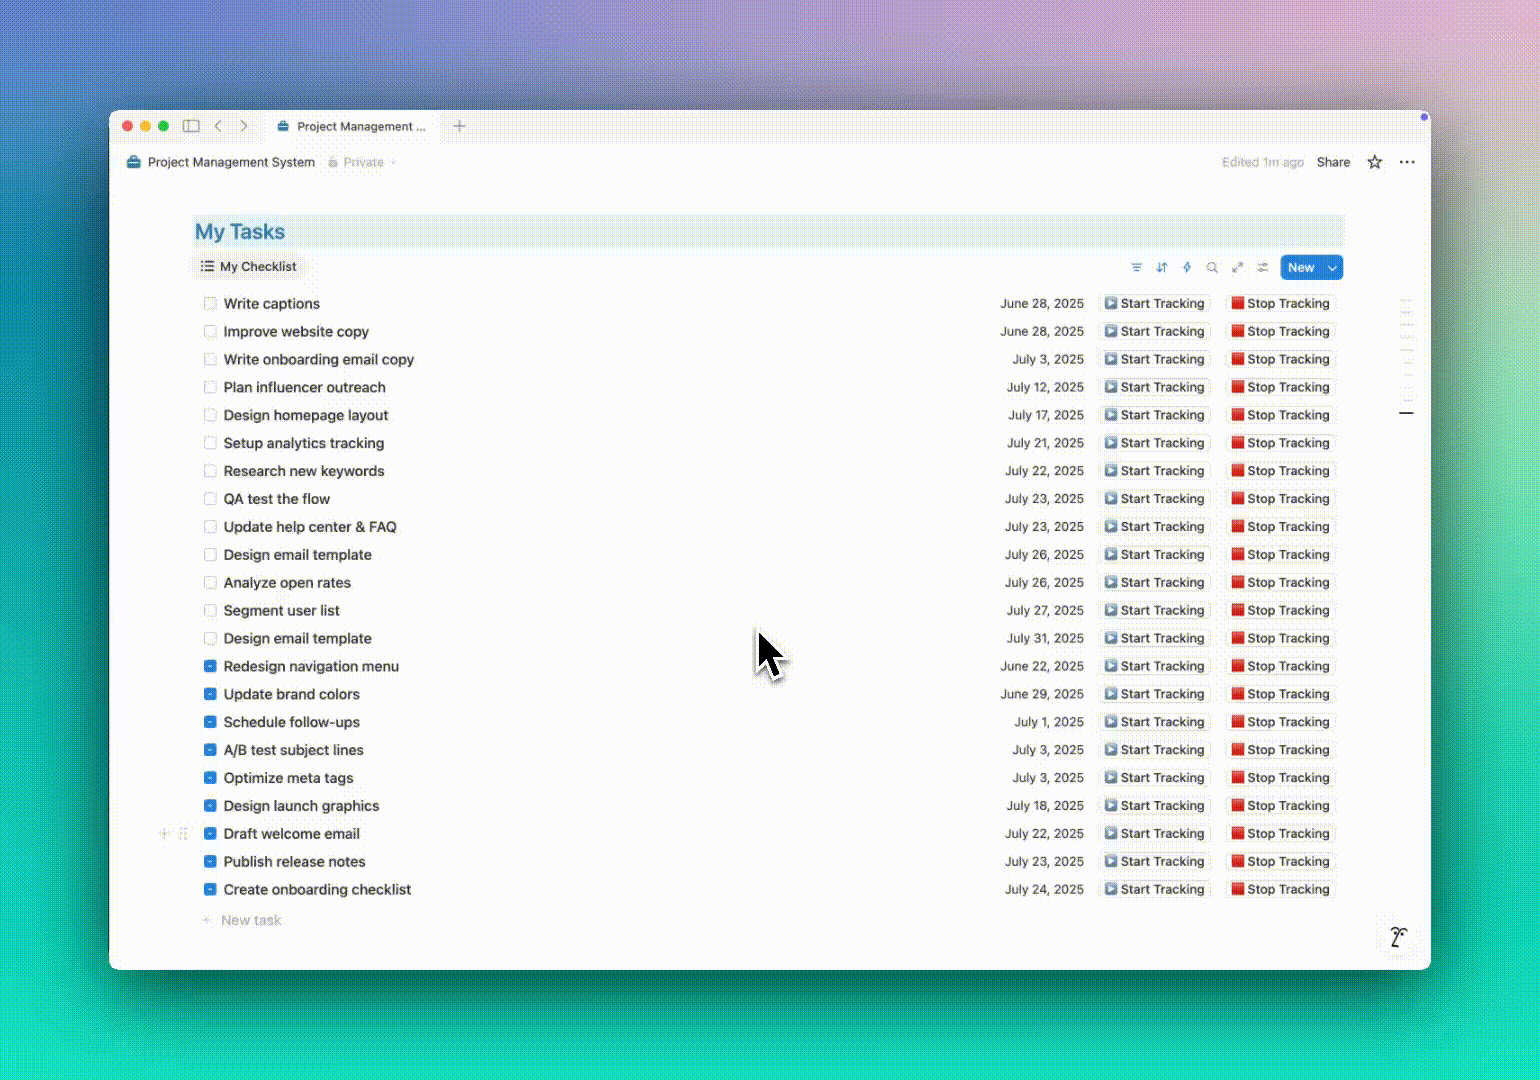1540x1080 pixels.
Task: Check the Plan influencer outreach checkbox
Action: (210, 387)
